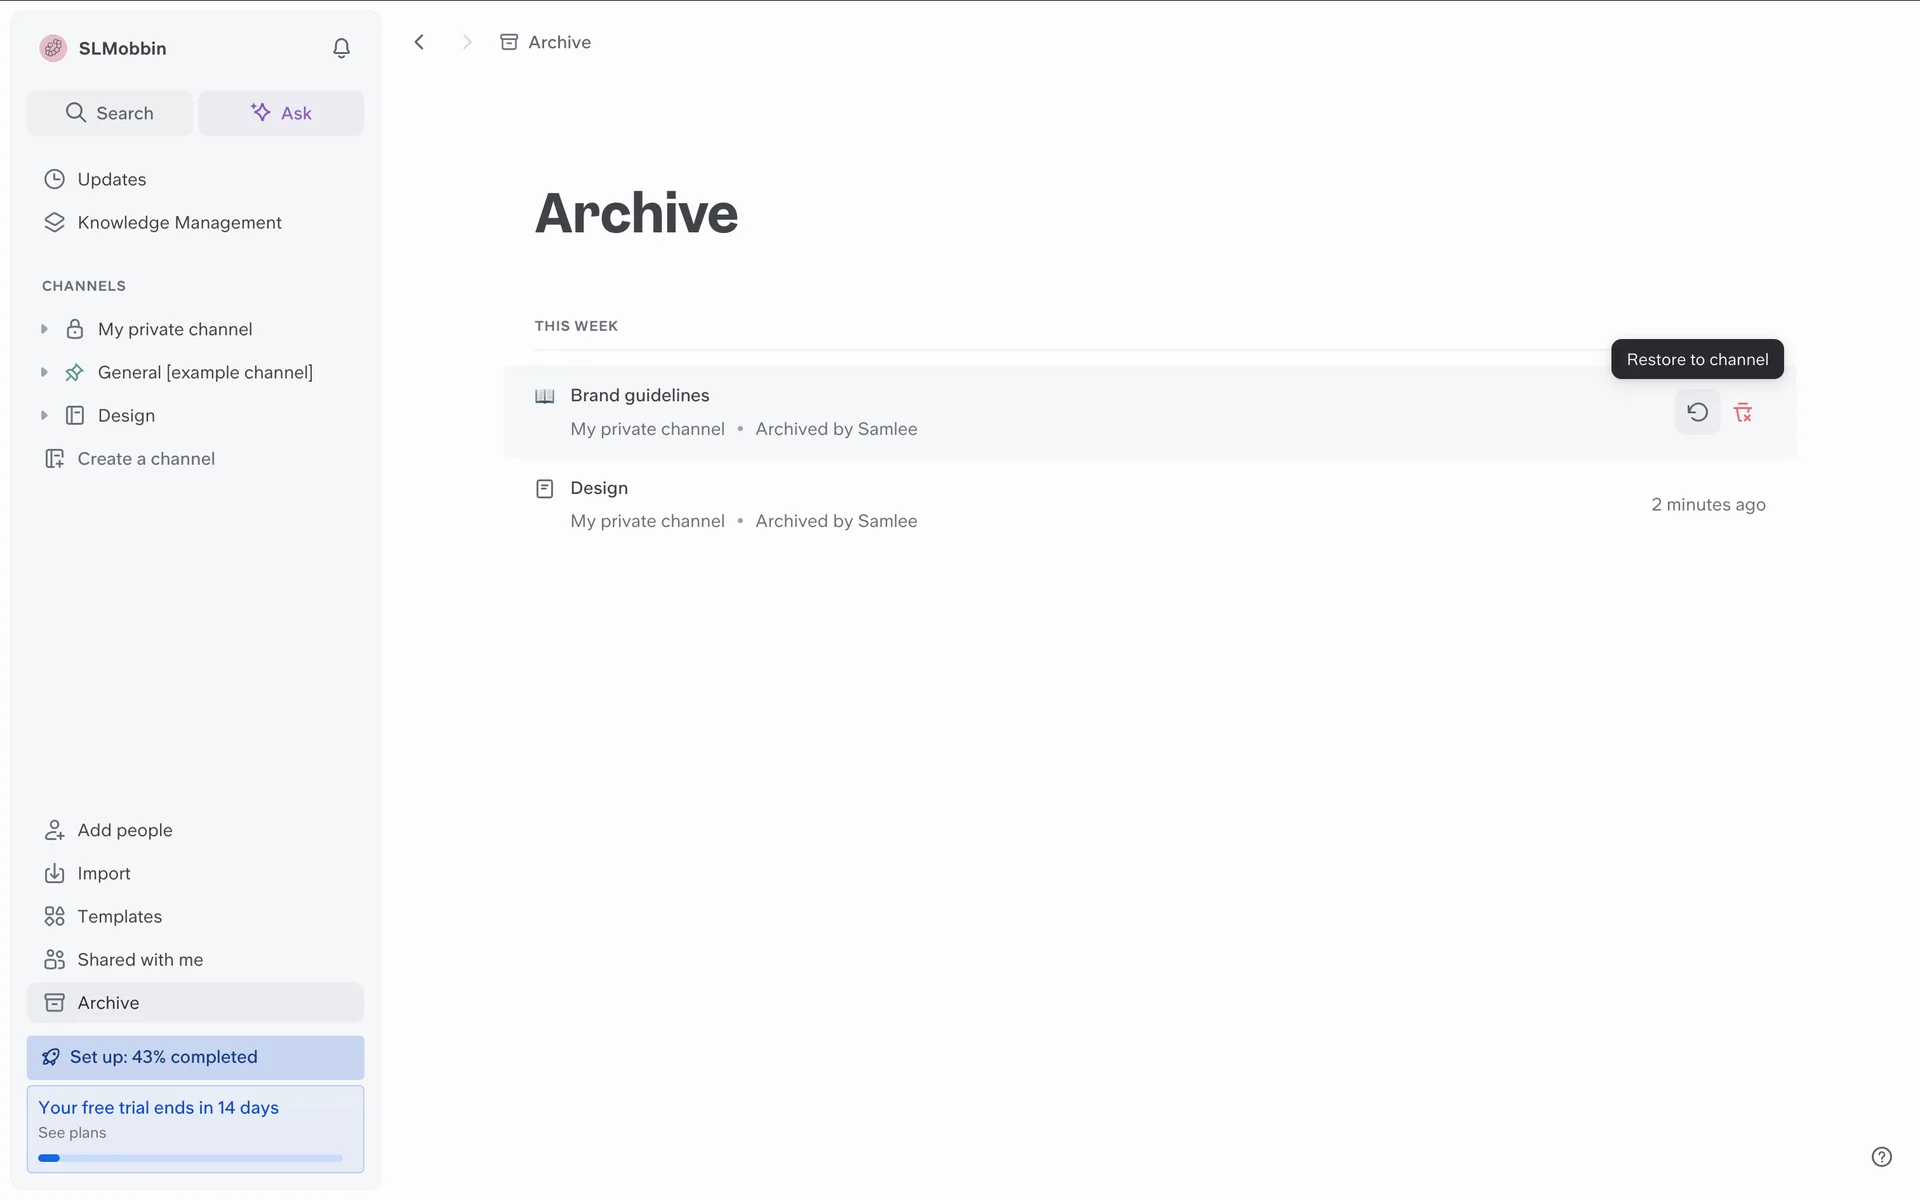Screen dimensions: 1920x1200
Task: Click the SLMobbin workspace logo
Action: tap(53, 48)
